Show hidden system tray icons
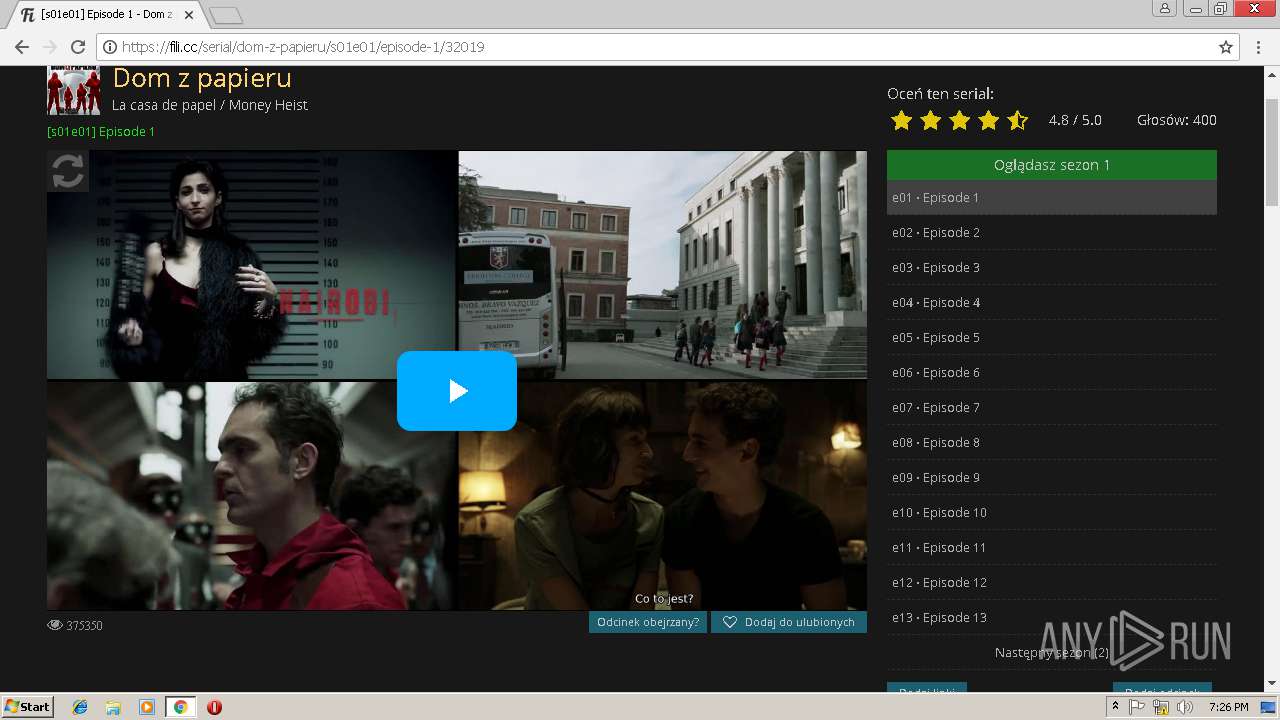 [1115, 707]
